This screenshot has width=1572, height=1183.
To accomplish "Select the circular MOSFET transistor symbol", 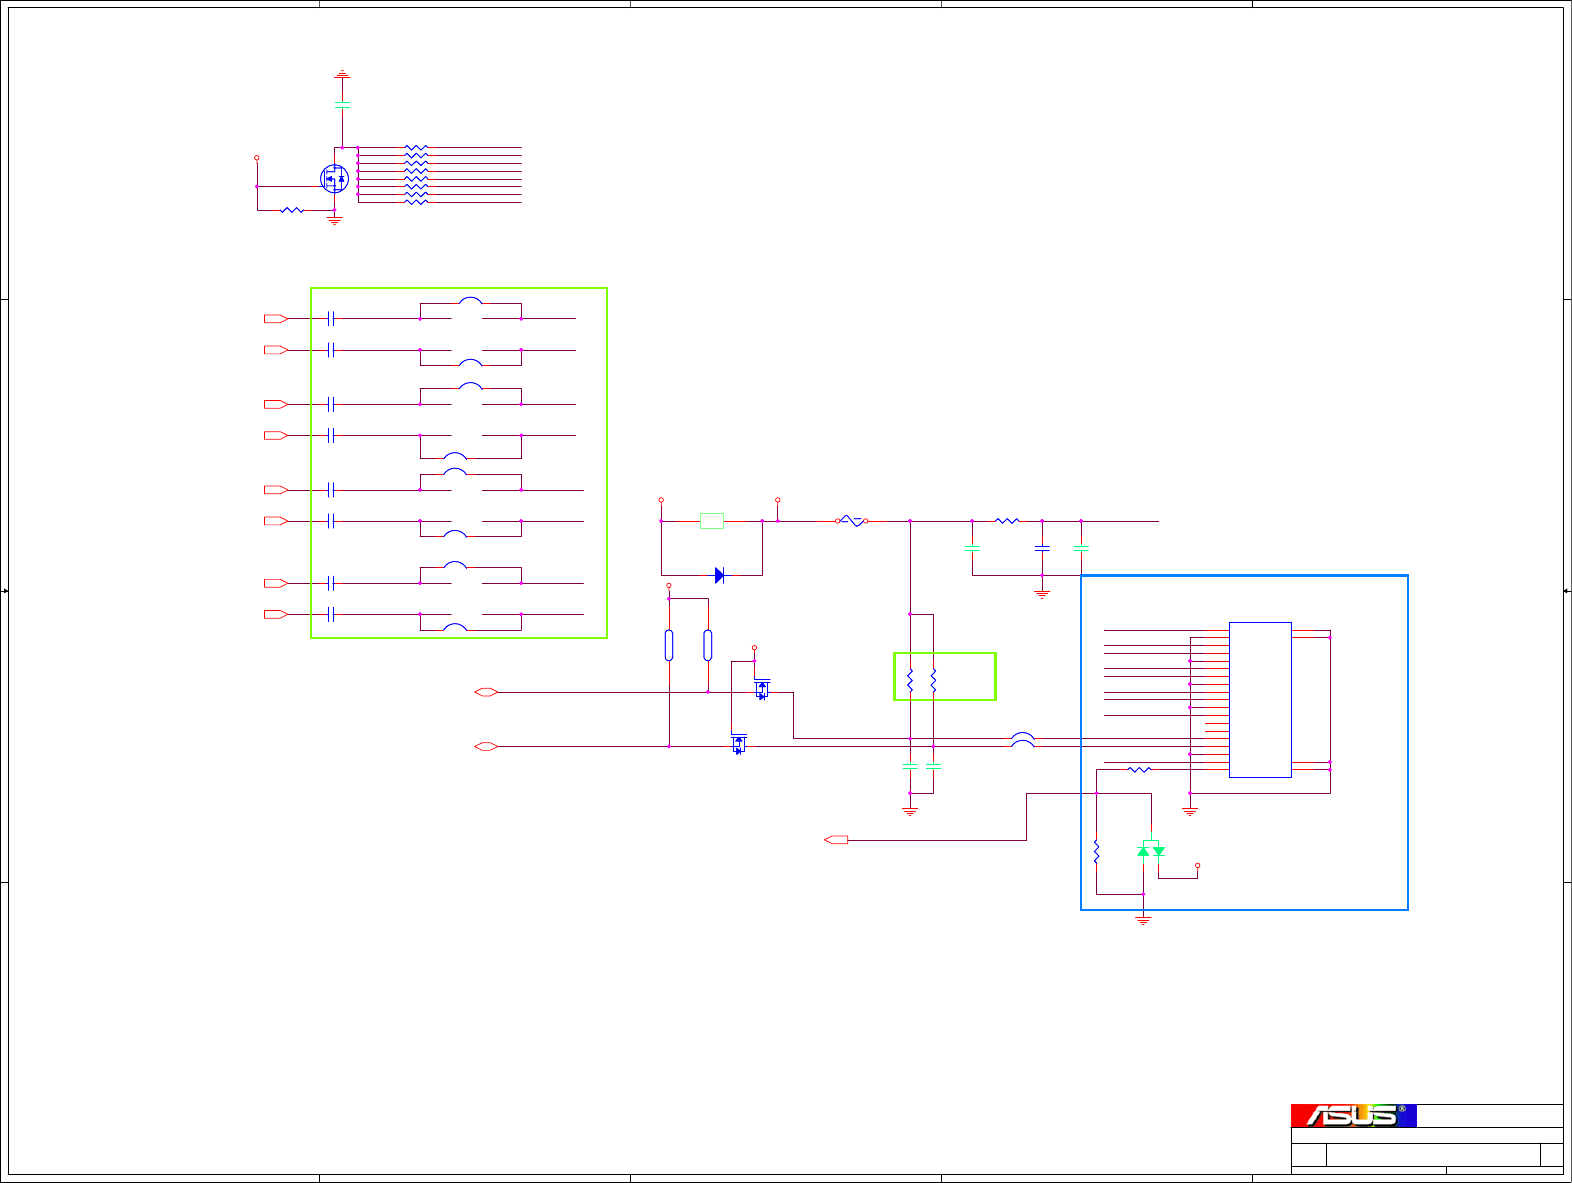I will point(335,179).
